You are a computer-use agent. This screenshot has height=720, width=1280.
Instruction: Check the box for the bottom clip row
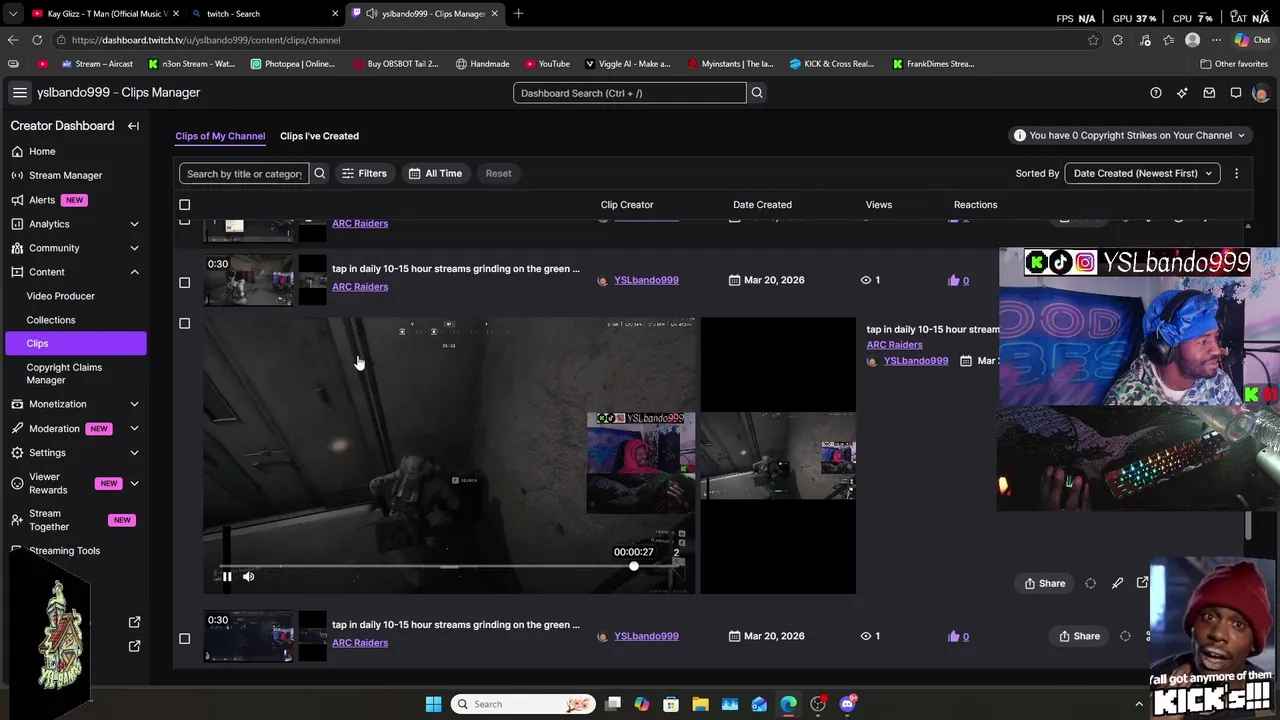click(184, 638)
